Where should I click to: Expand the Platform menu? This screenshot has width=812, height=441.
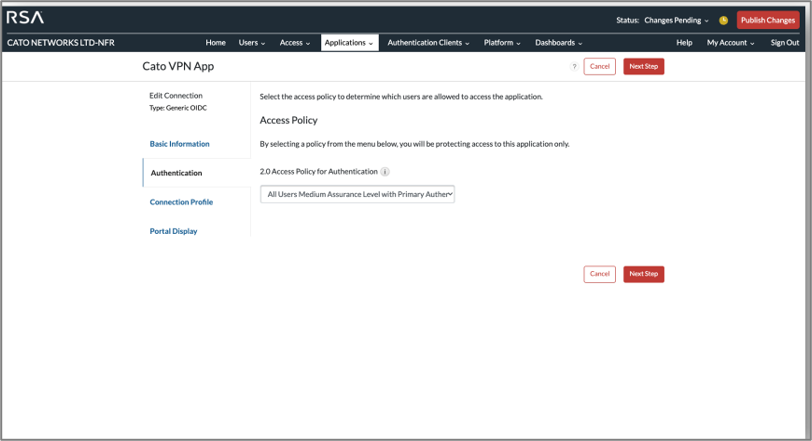pos(502,42)
